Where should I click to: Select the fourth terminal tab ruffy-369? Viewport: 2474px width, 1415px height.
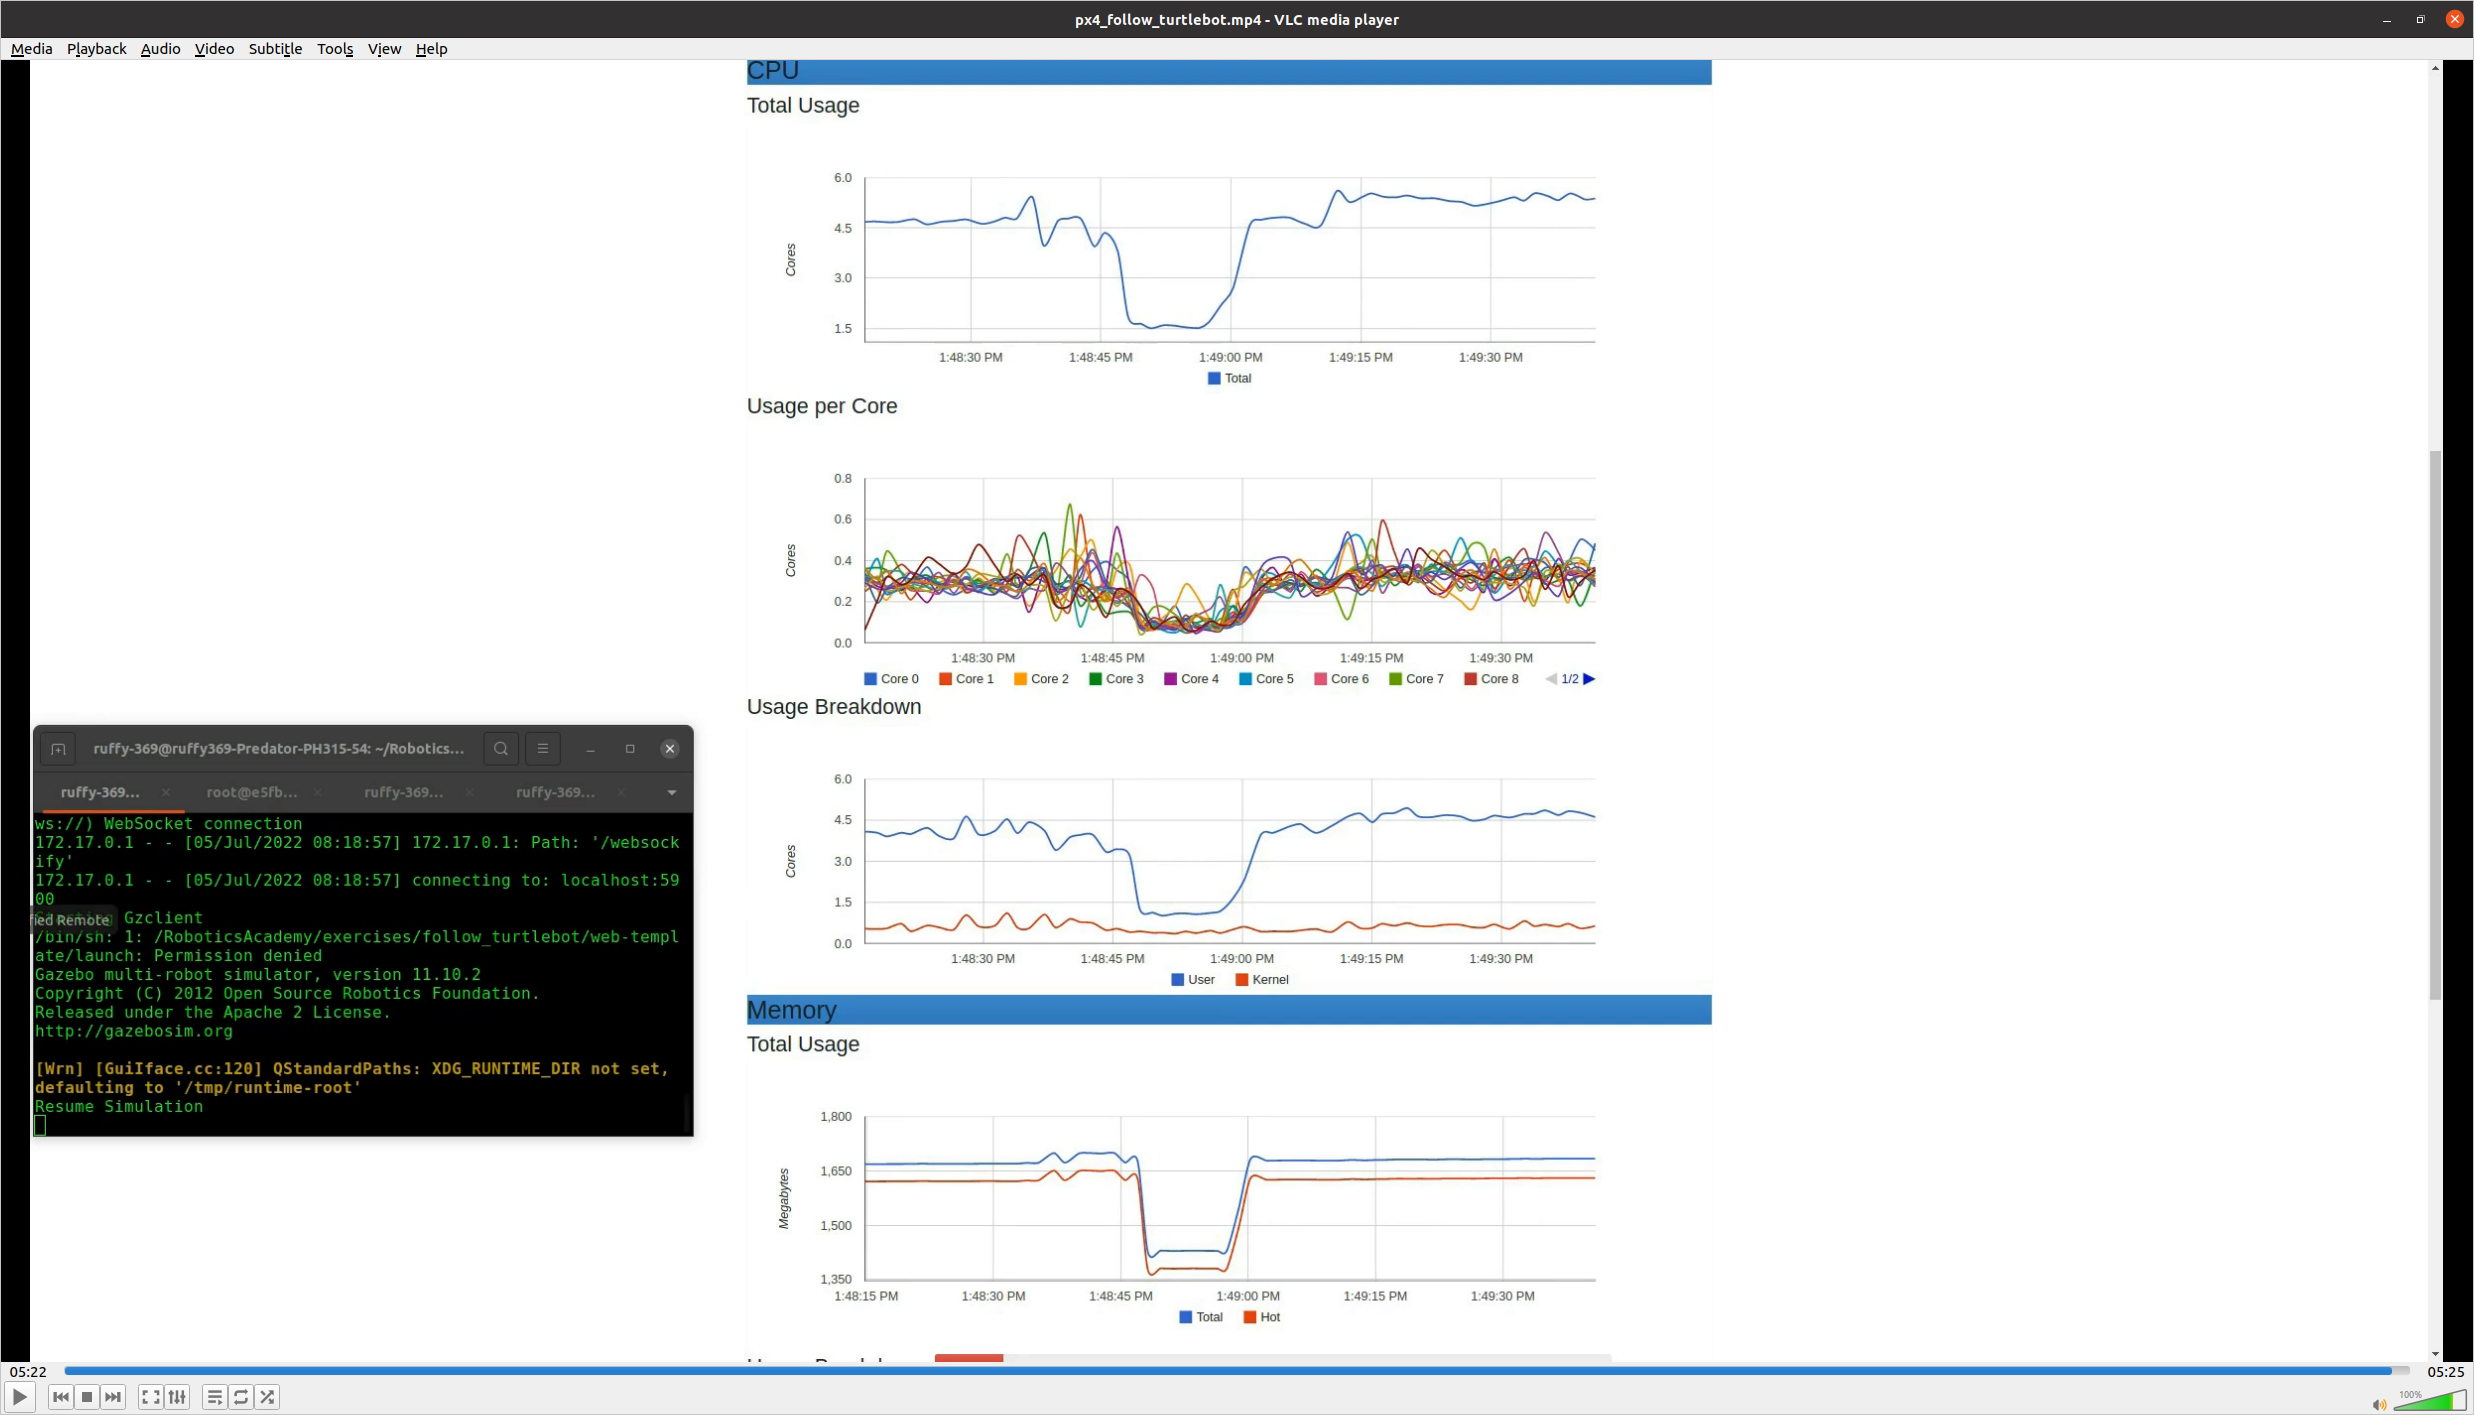555,792
